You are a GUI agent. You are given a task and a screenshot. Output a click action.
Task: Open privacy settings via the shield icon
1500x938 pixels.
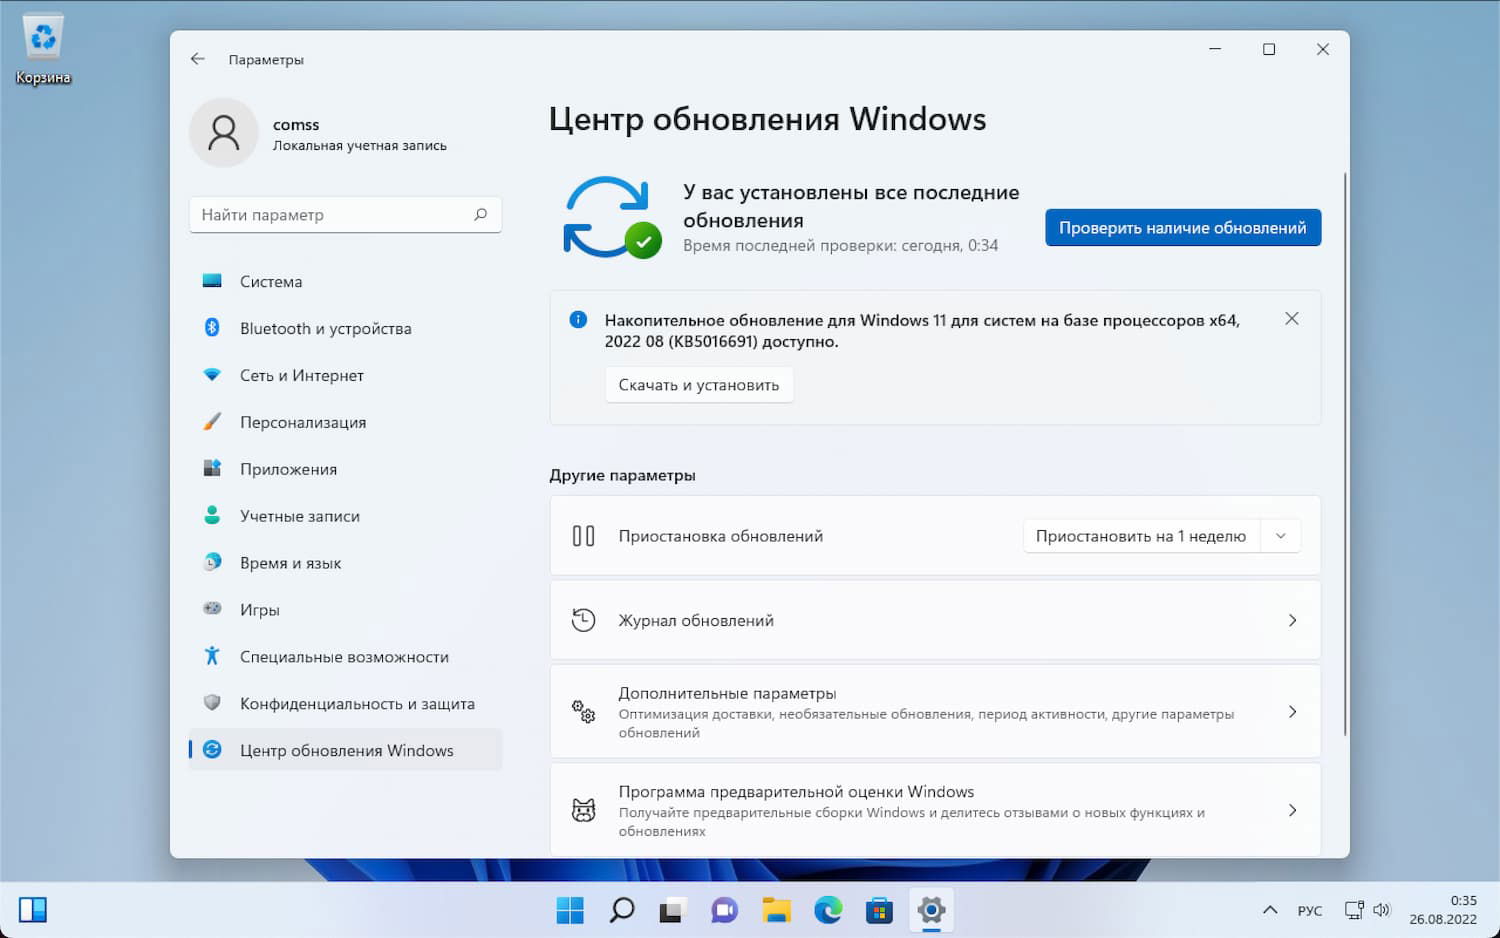(213, 703)
